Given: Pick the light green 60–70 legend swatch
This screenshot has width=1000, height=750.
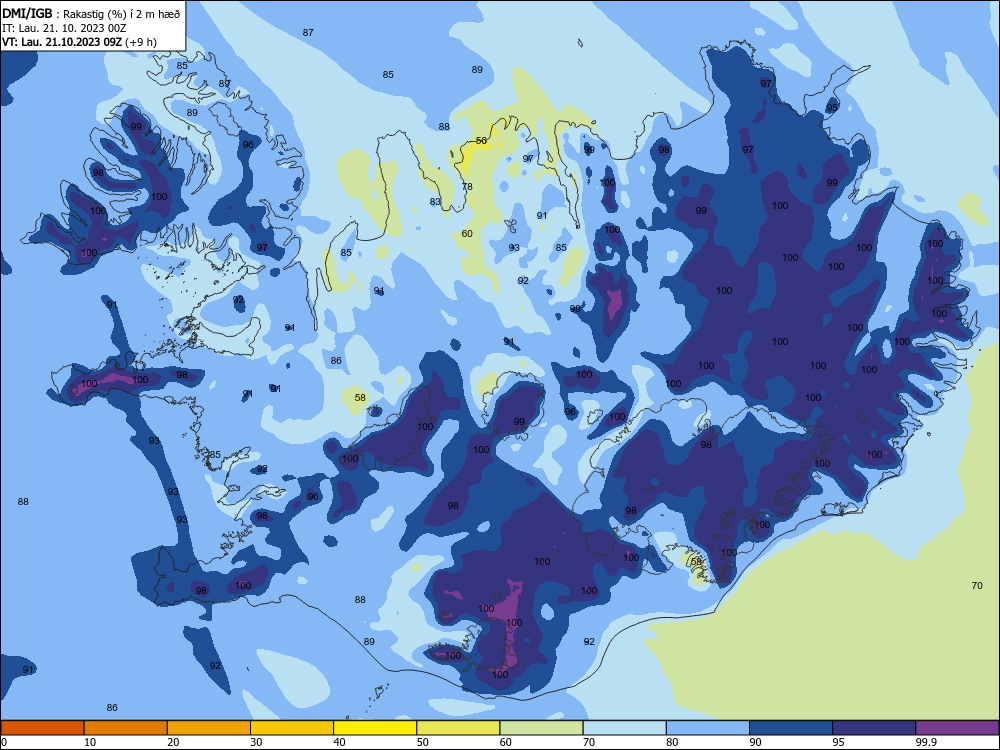Looking at the screenshot, I should coord(541,728).
